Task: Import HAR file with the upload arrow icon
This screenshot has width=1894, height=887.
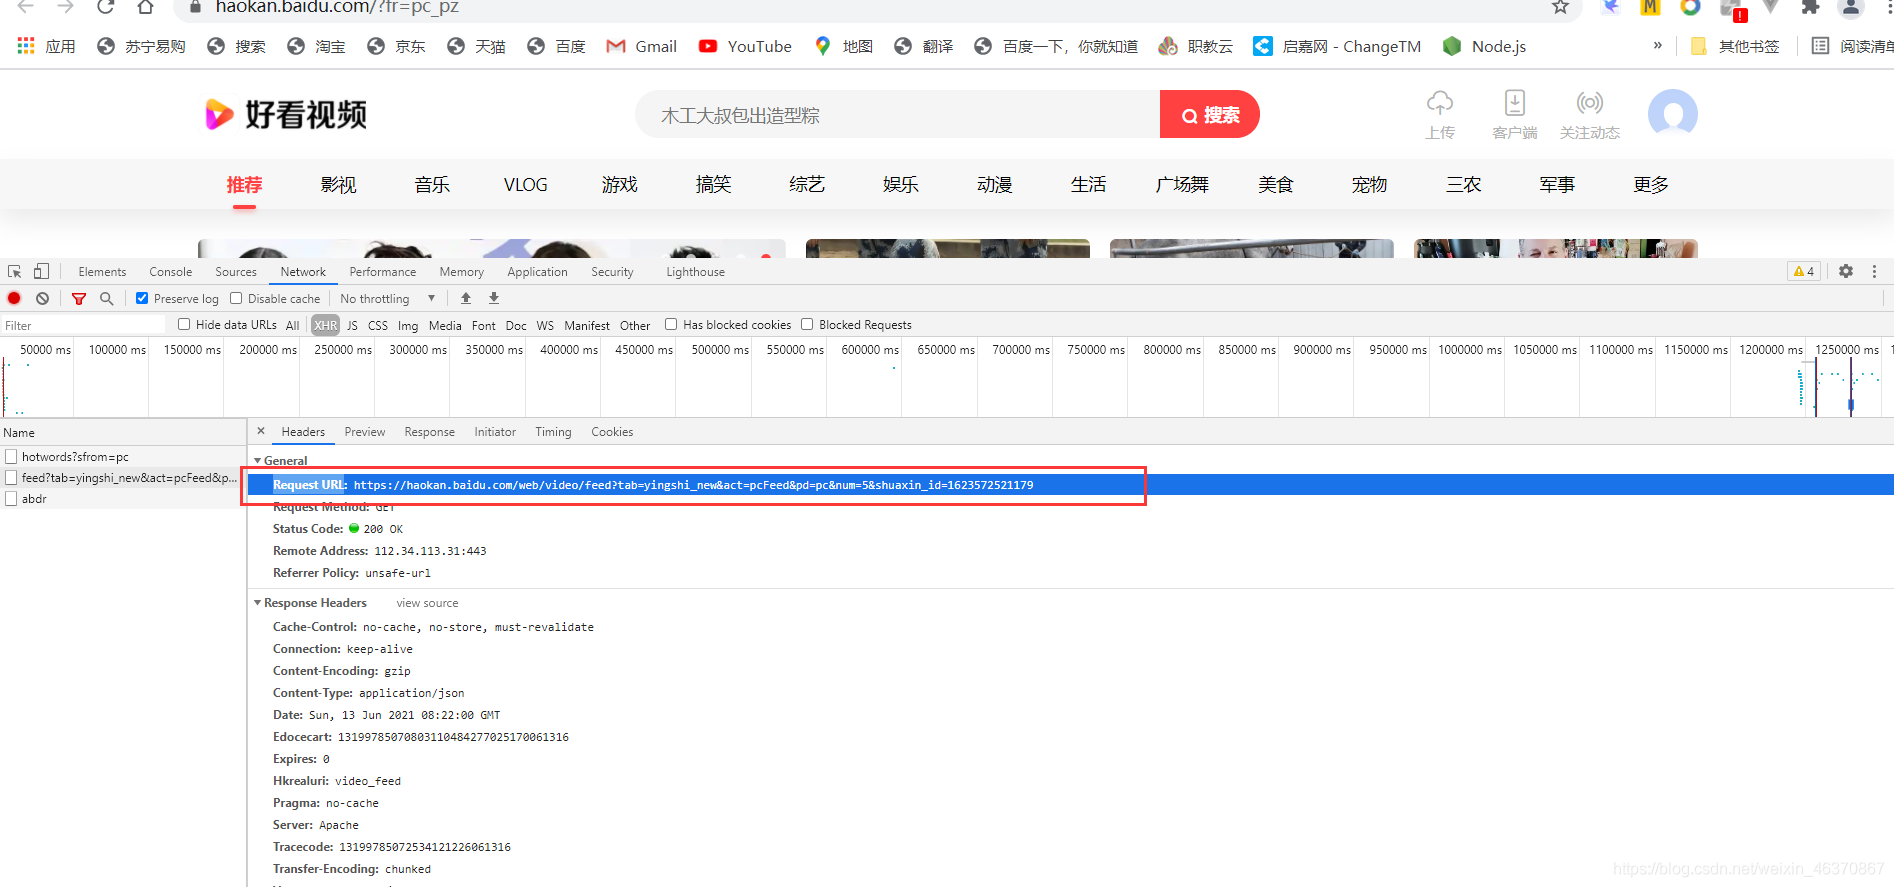Action: [466, 298]
